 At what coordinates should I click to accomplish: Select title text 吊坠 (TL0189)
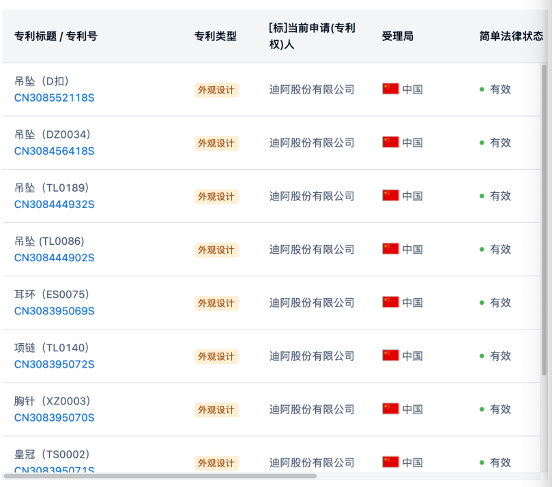point(51,188)
